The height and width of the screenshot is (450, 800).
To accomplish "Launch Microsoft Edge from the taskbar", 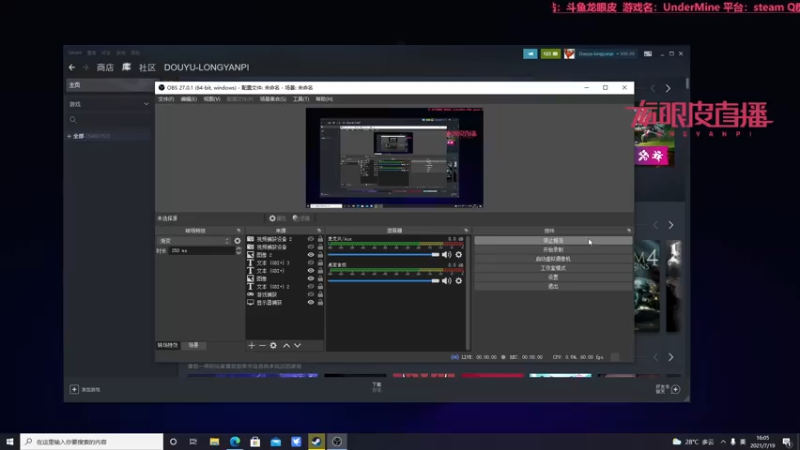I will (x=235, y=441).
